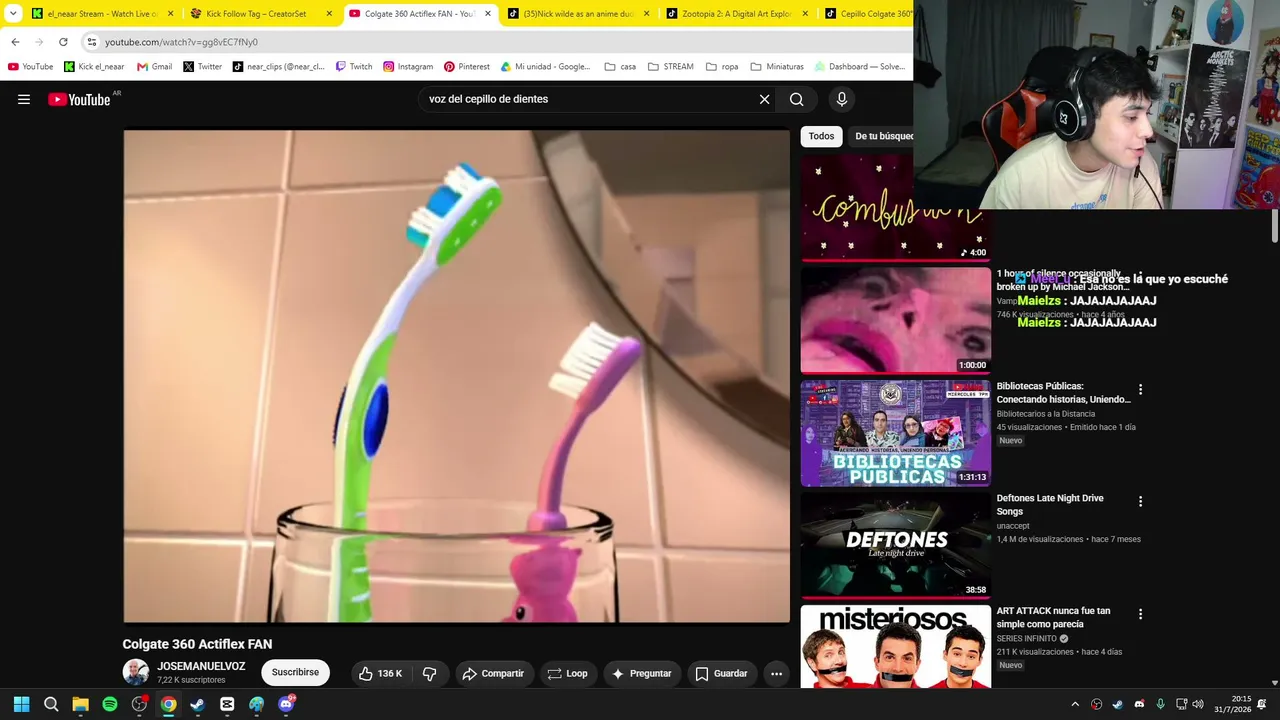Open Steam from the taskbar
This screenshot has width=1280, height=720.
coord(198,704)
